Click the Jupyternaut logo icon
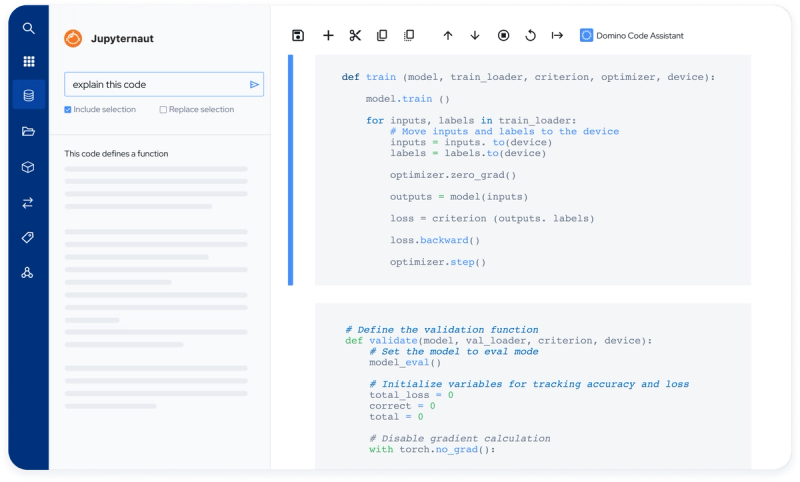 (73, 38)
